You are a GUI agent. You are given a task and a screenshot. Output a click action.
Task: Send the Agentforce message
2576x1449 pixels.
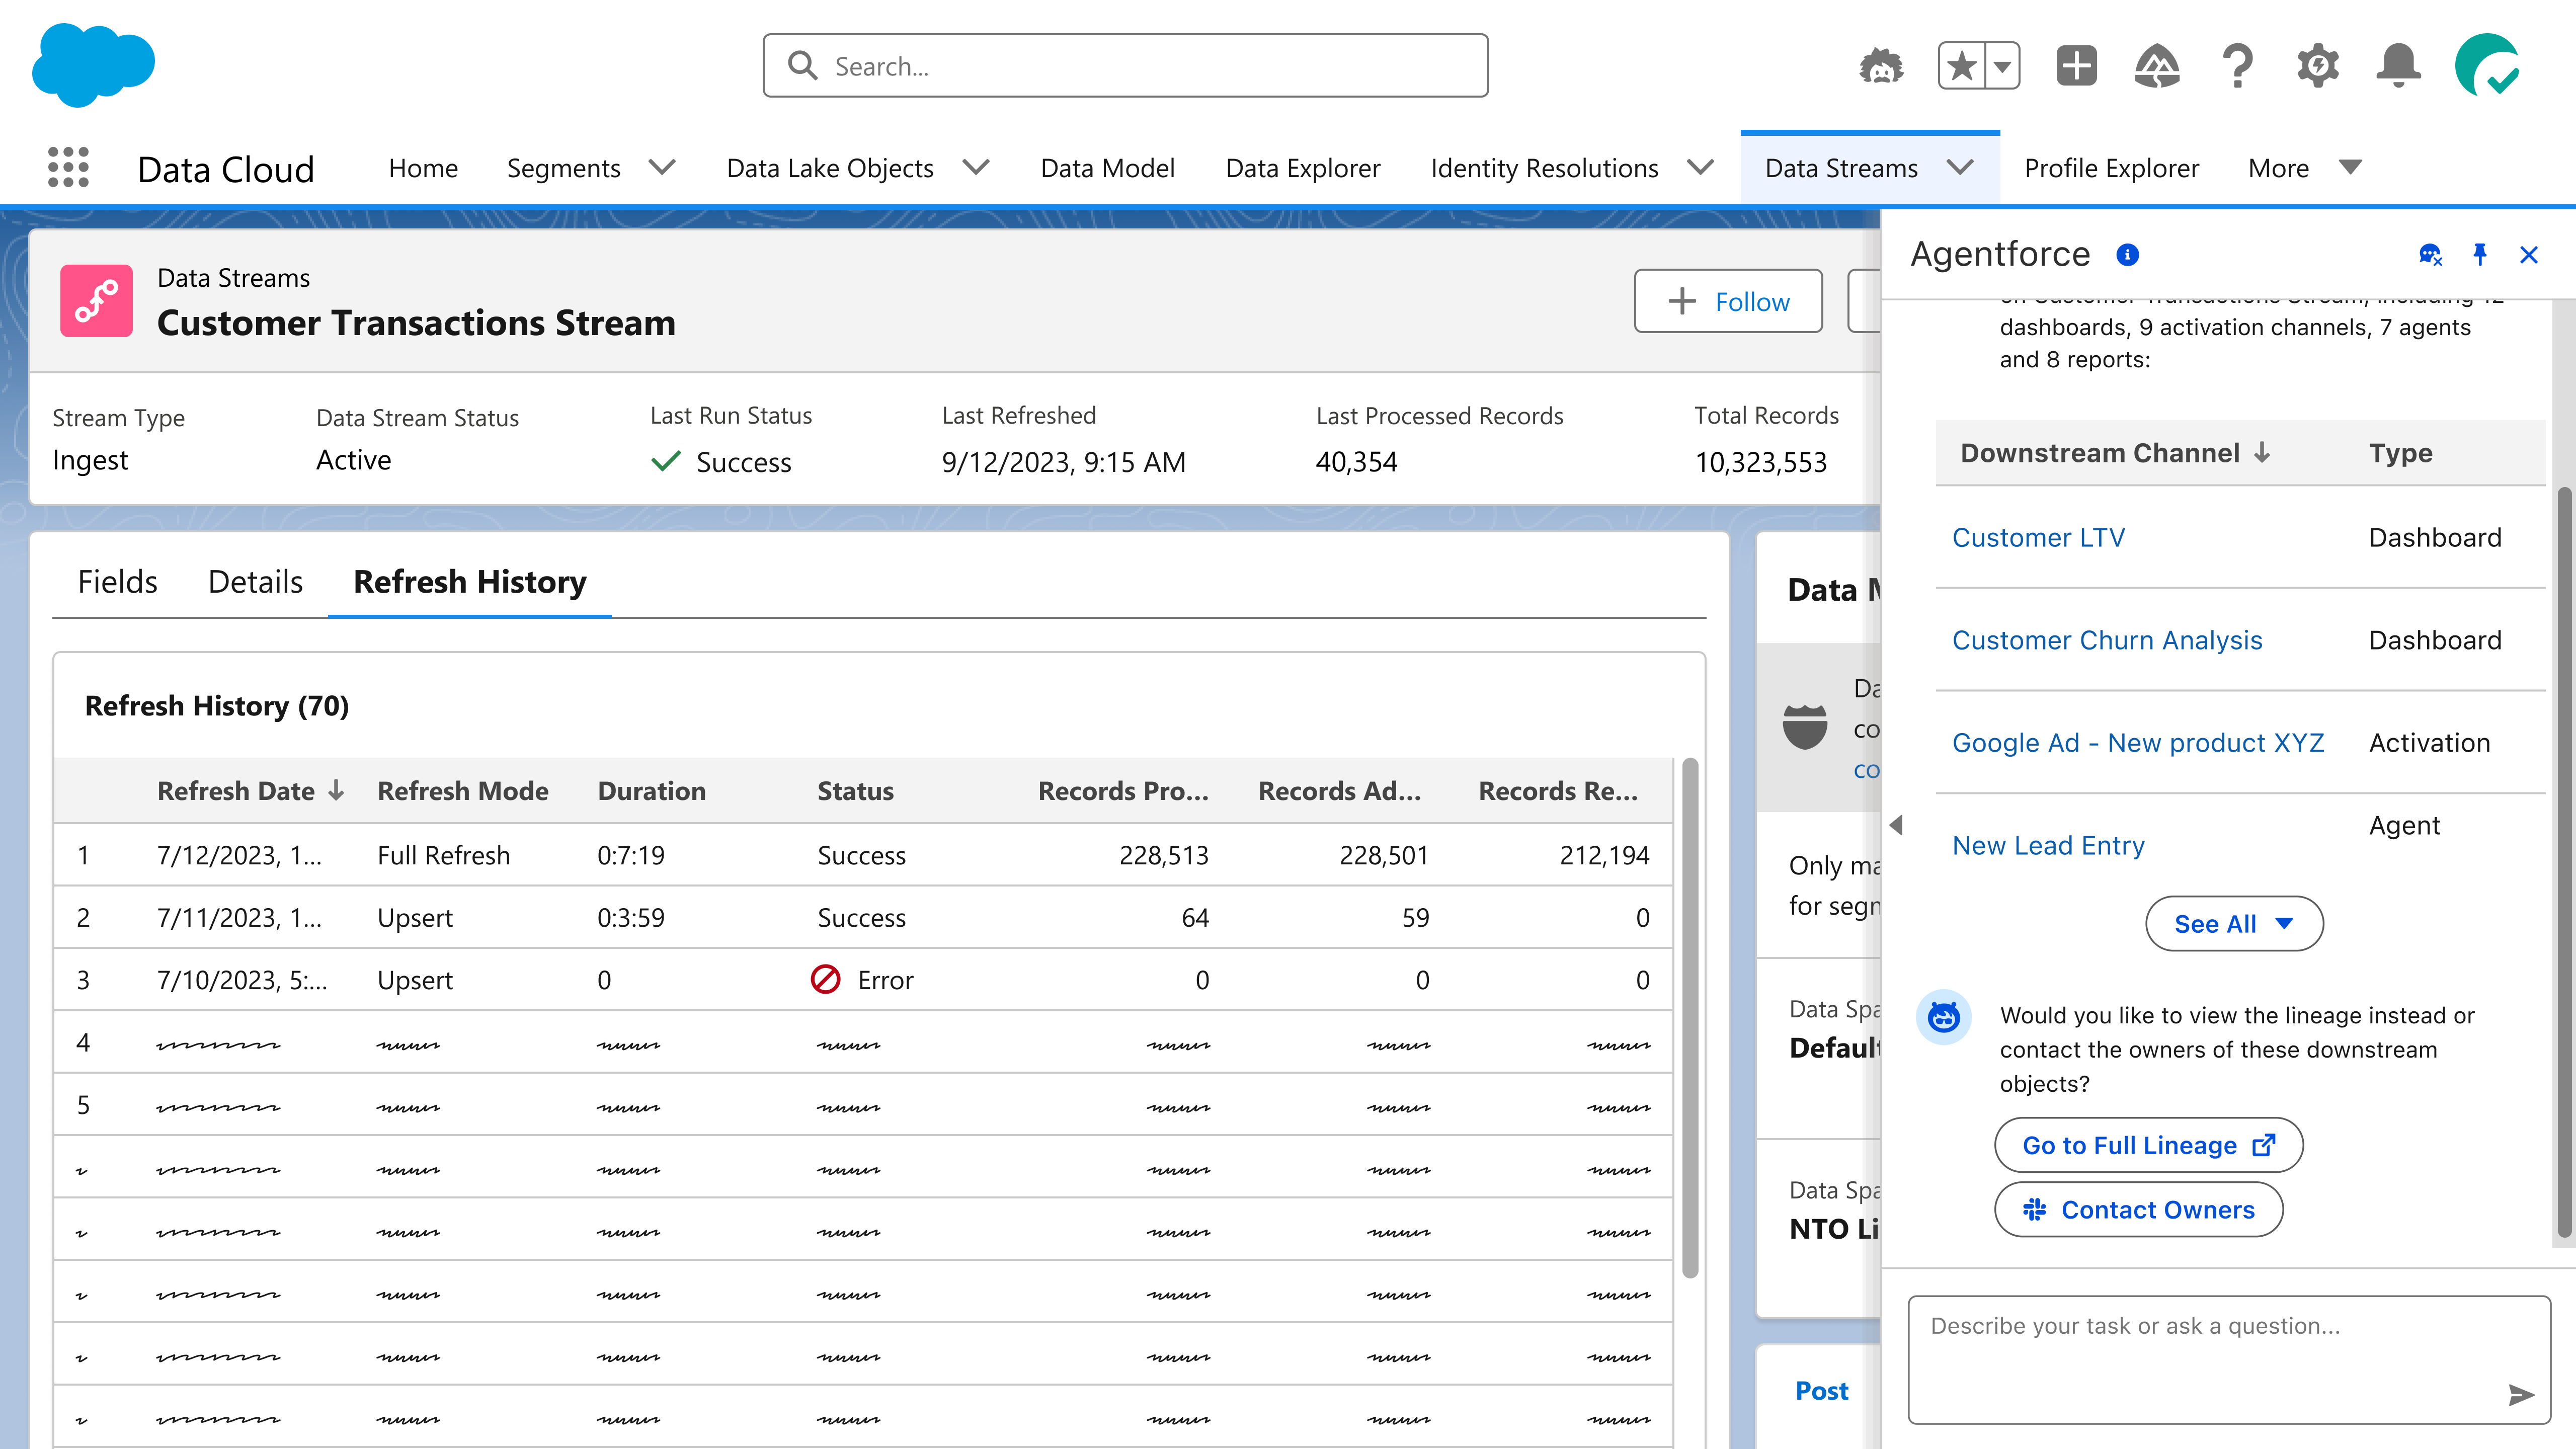(2521, 1394)
